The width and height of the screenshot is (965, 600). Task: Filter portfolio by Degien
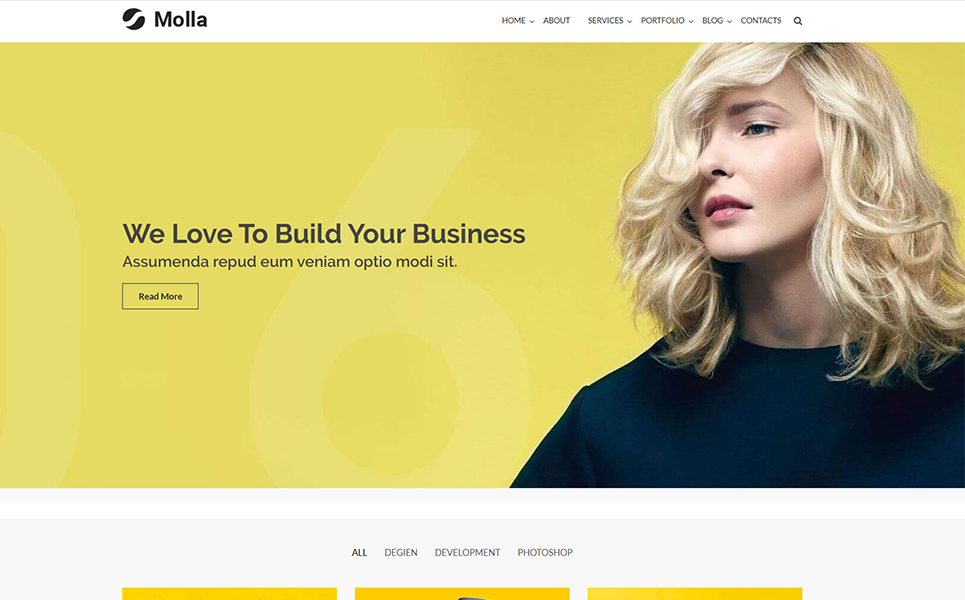401,553
